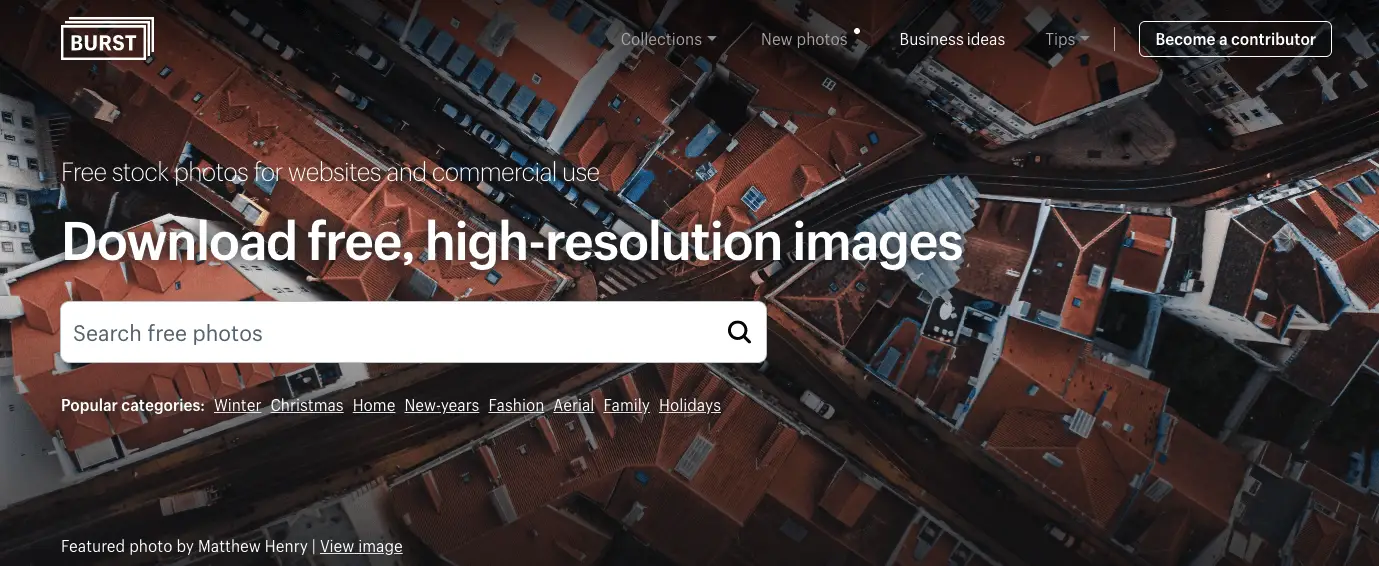Open the Aerial photos category
The width and height of the screenshot is (1379, 566).
pos(574,405)
